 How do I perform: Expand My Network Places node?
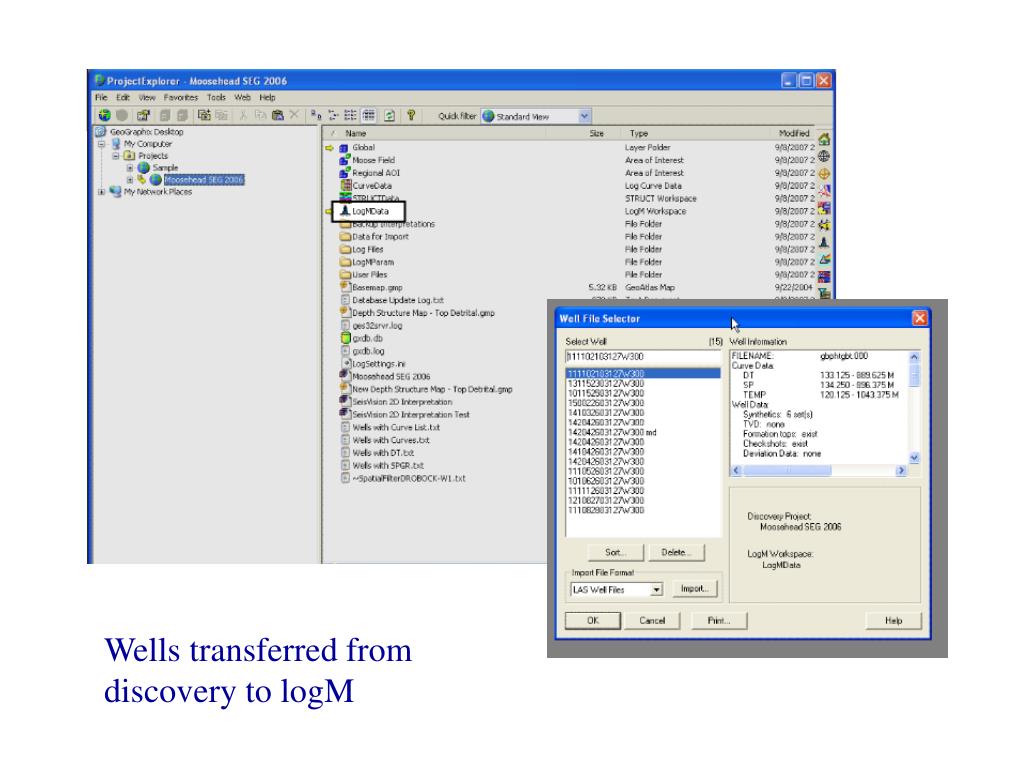point(101,192)
